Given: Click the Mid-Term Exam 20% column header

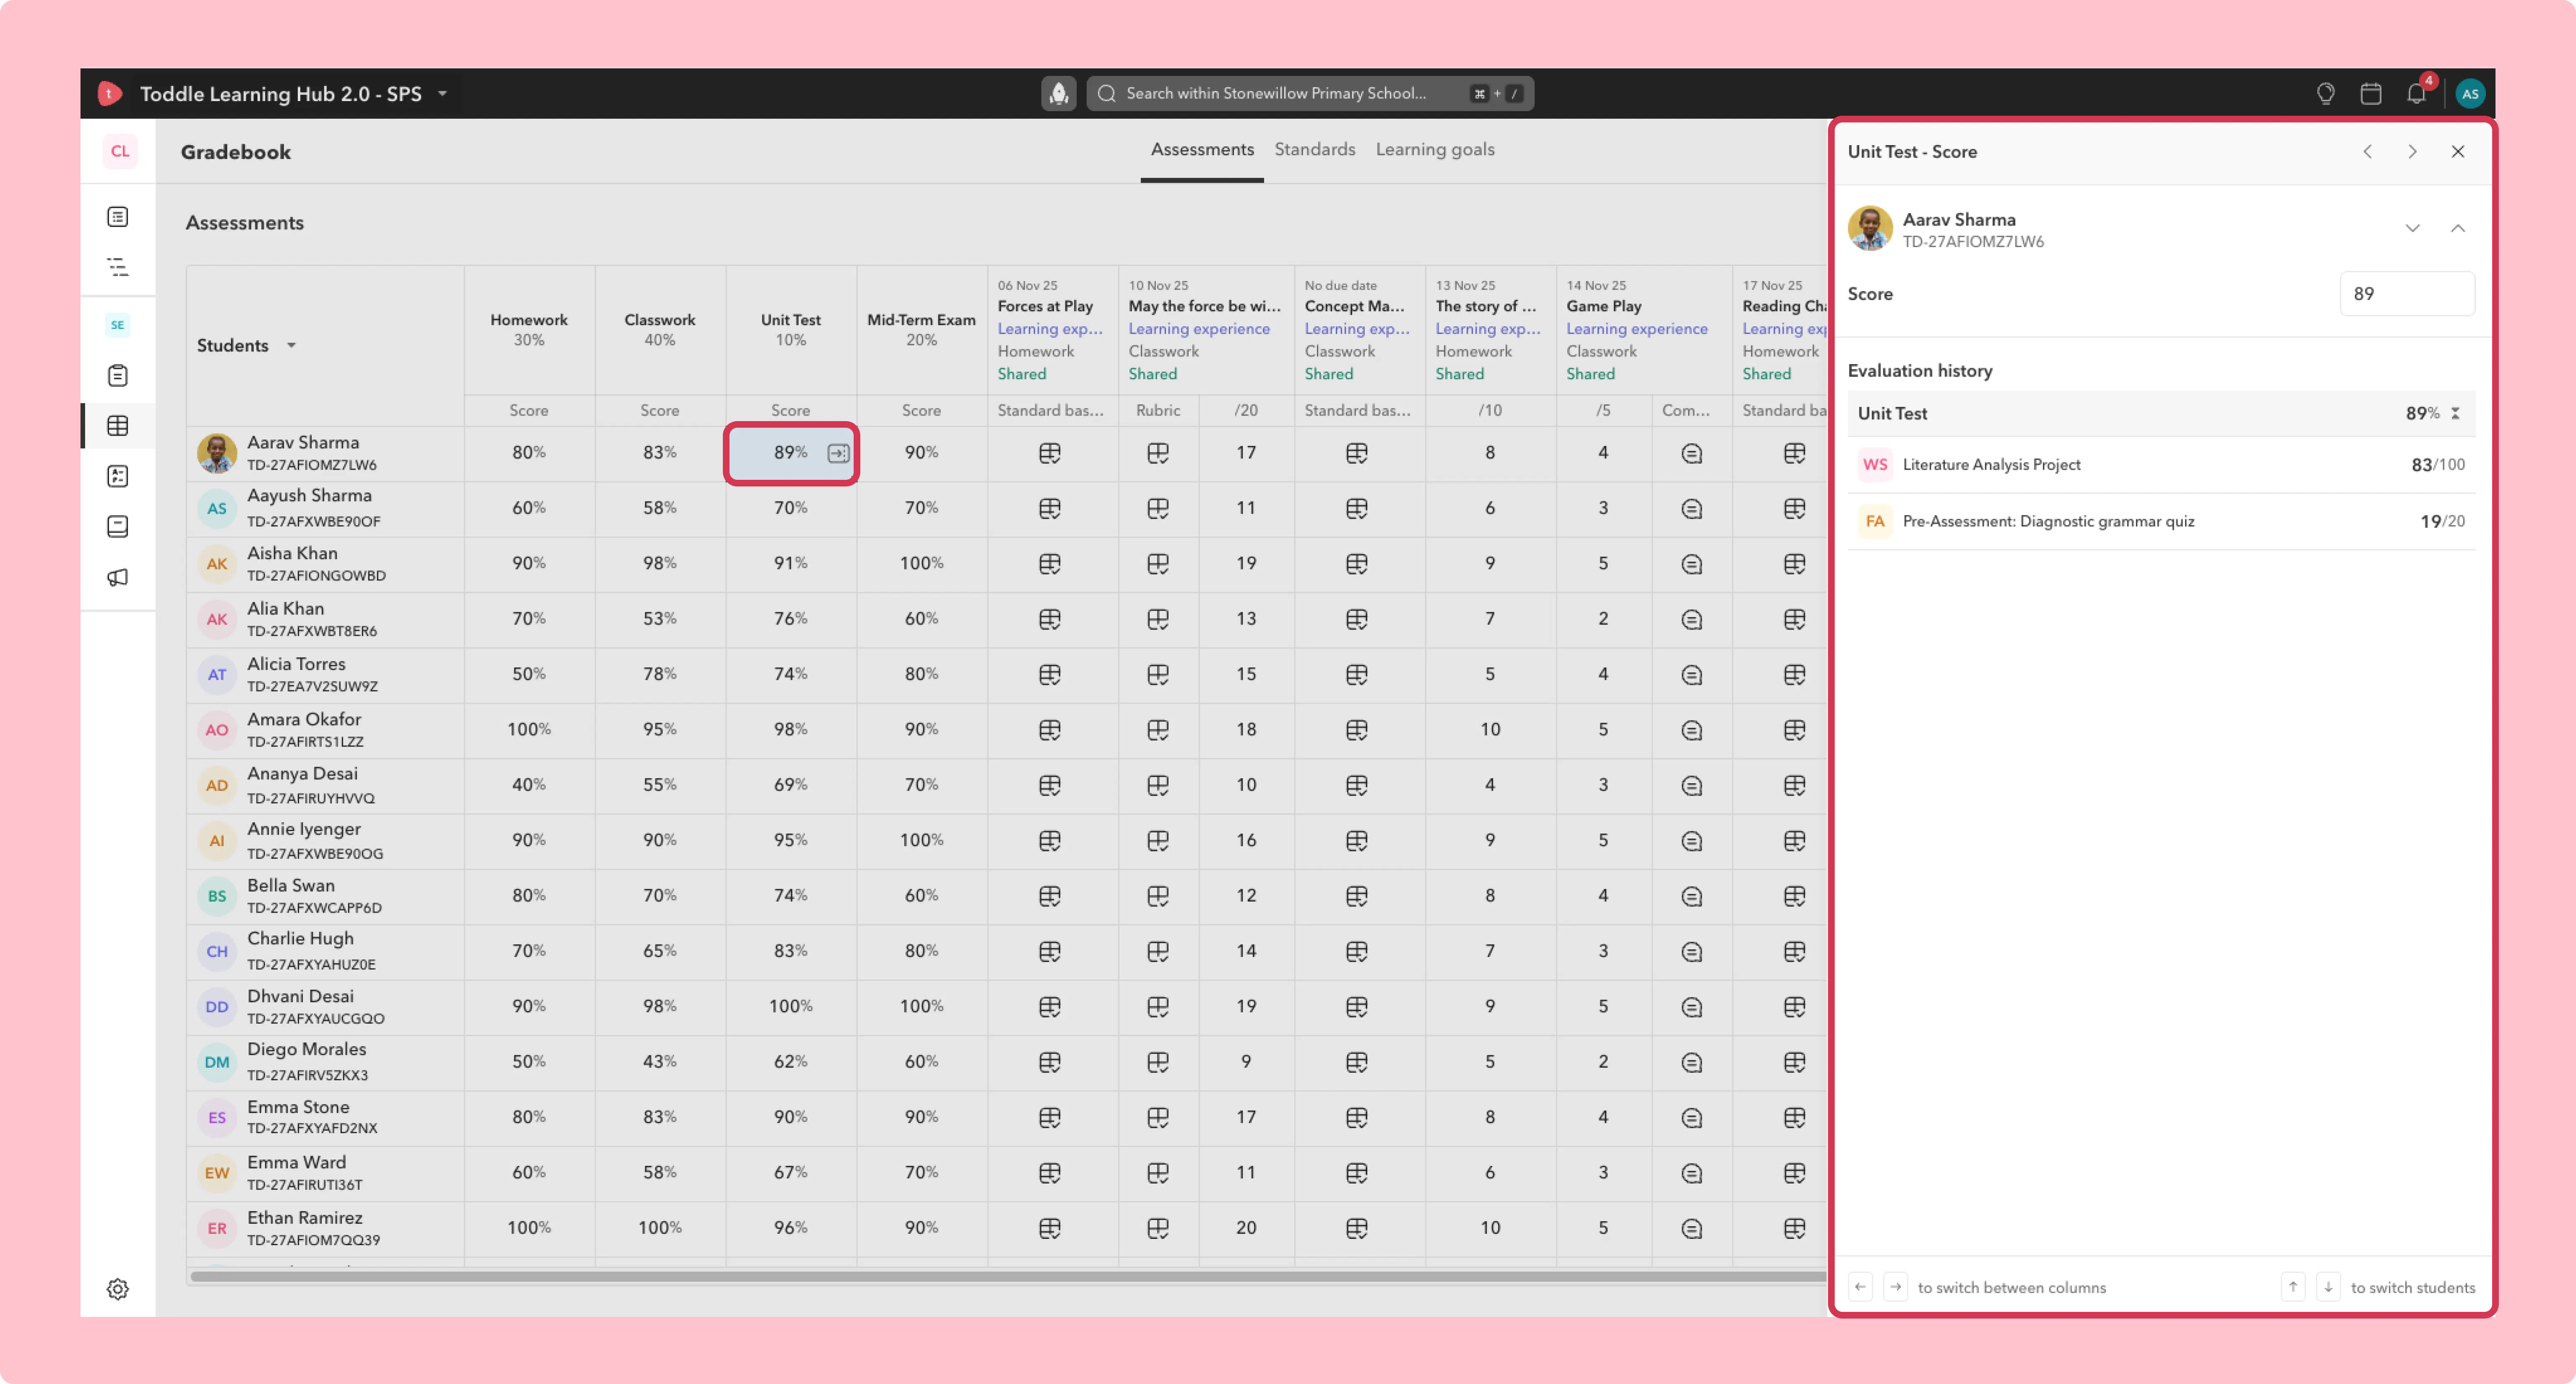Looking at the screenshot, I should 922,330.
